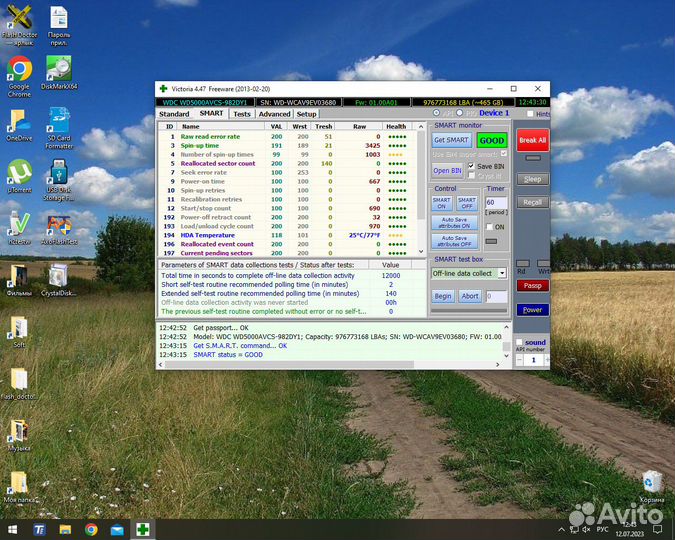The image size is (675, 540).
Task: Enable the Timer ON checkbox
Action: [x=489, y=227]
